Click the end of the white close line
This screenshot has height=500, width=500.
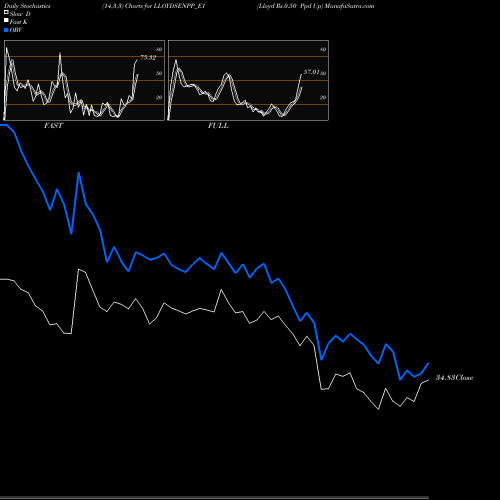[x=428, y=380]
